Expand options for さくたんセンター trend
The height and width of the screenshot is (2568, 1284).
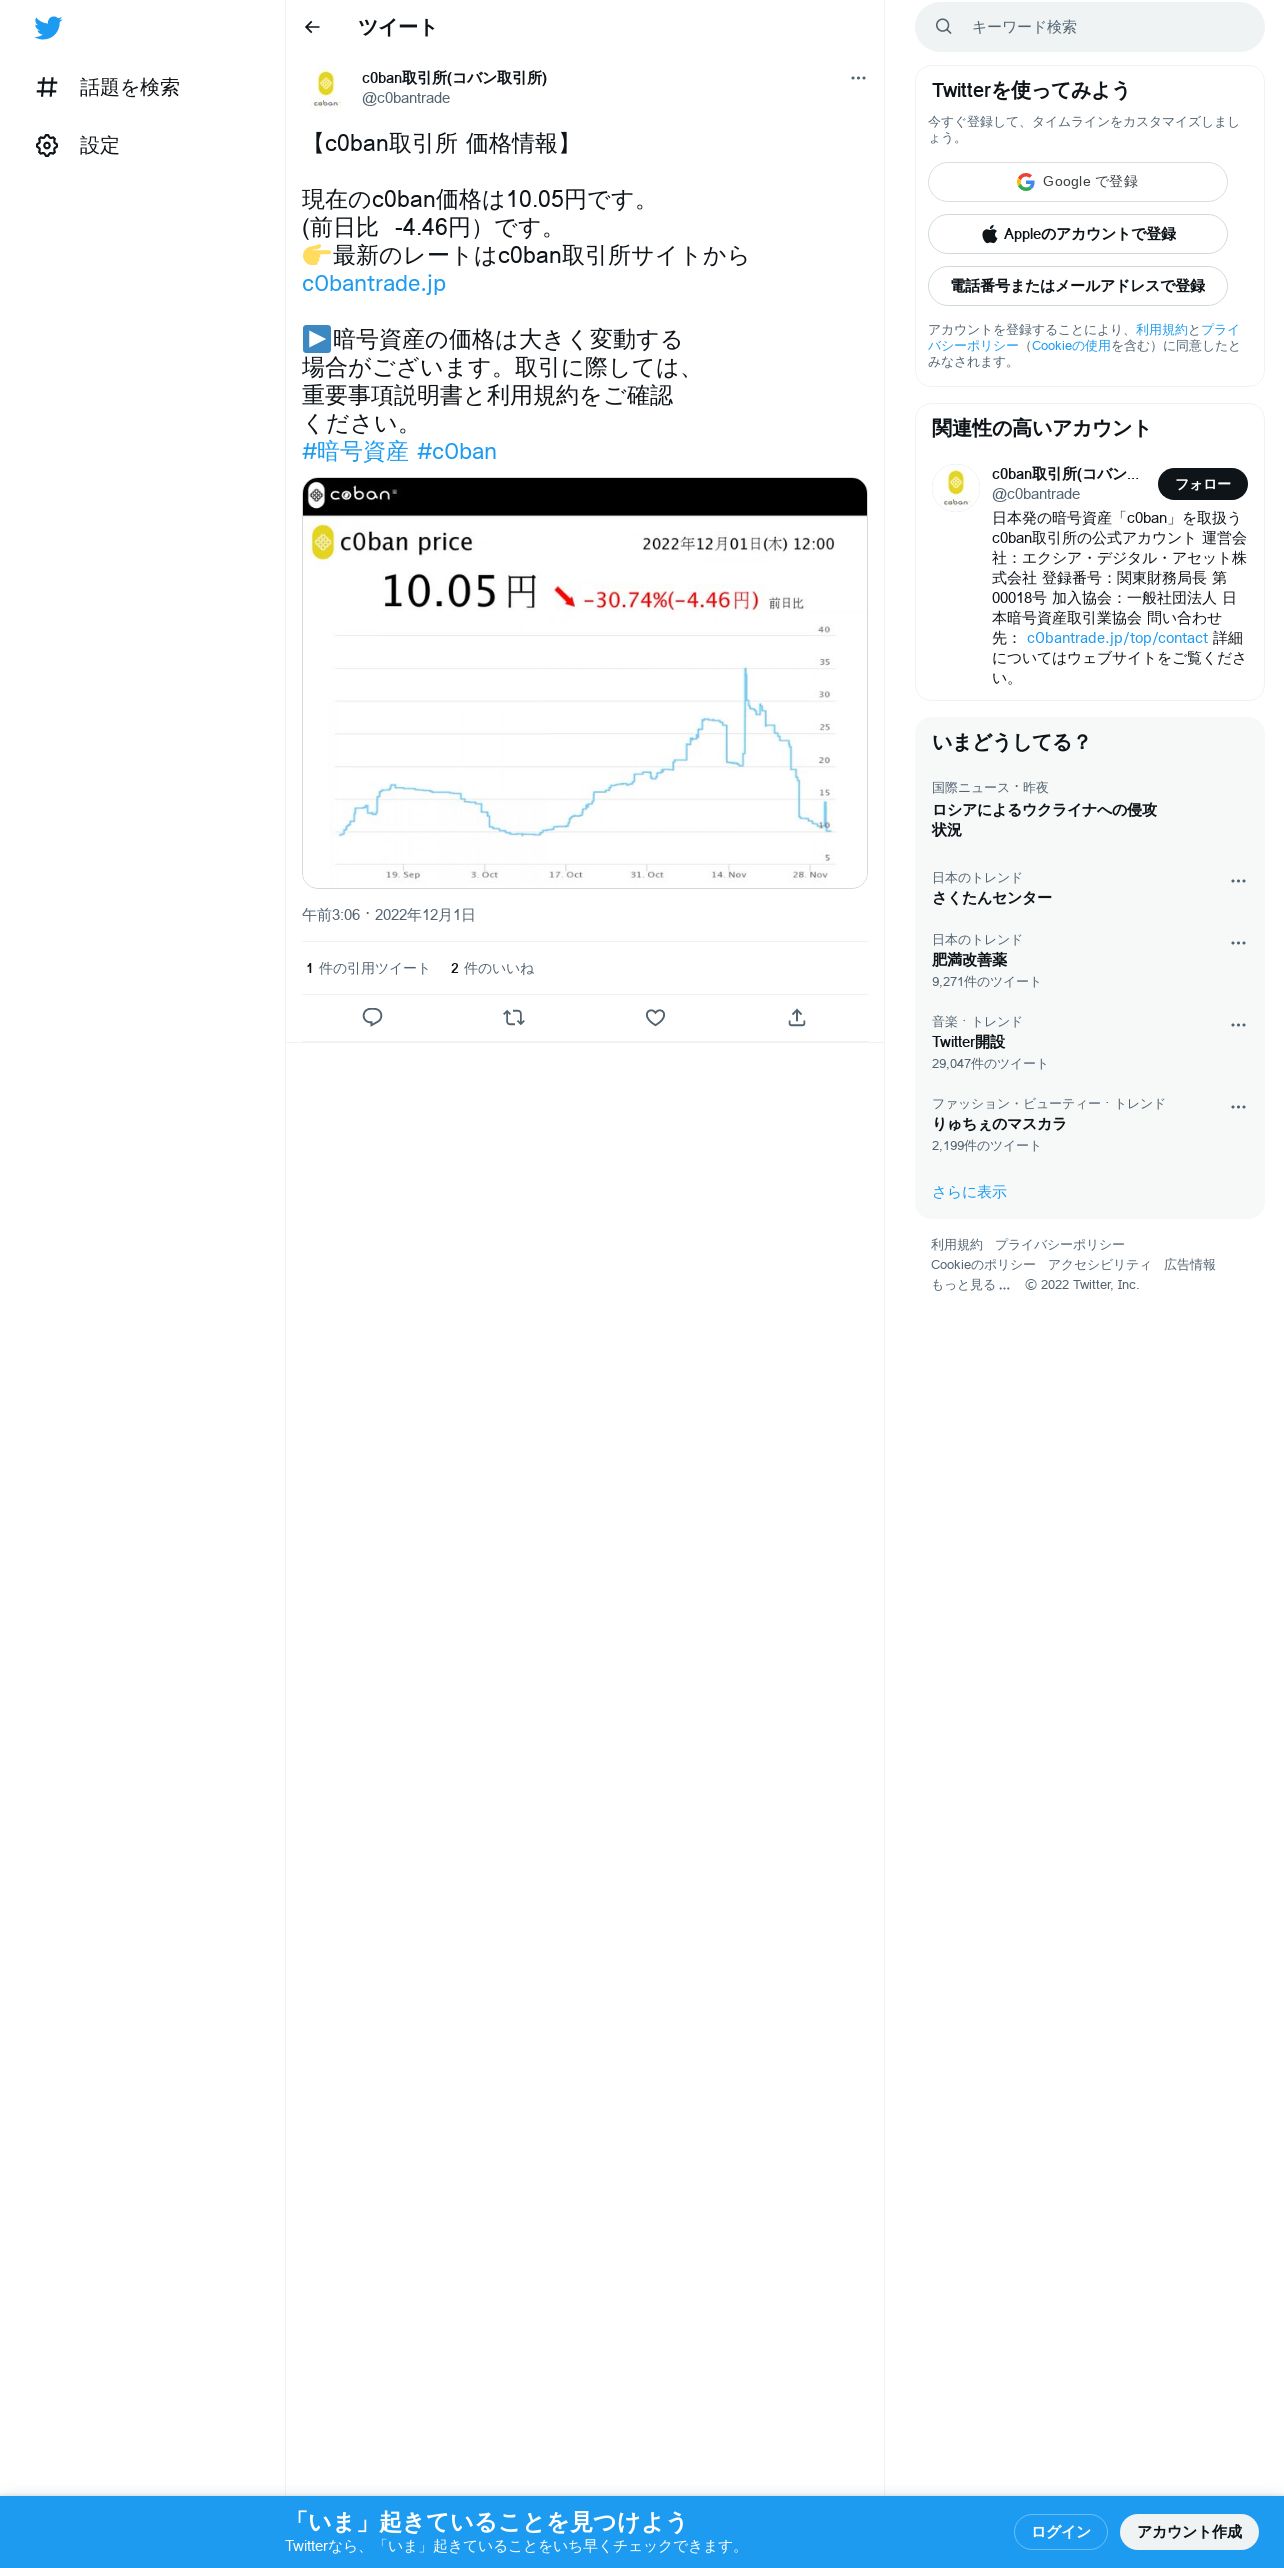[x=1238, y=881]
